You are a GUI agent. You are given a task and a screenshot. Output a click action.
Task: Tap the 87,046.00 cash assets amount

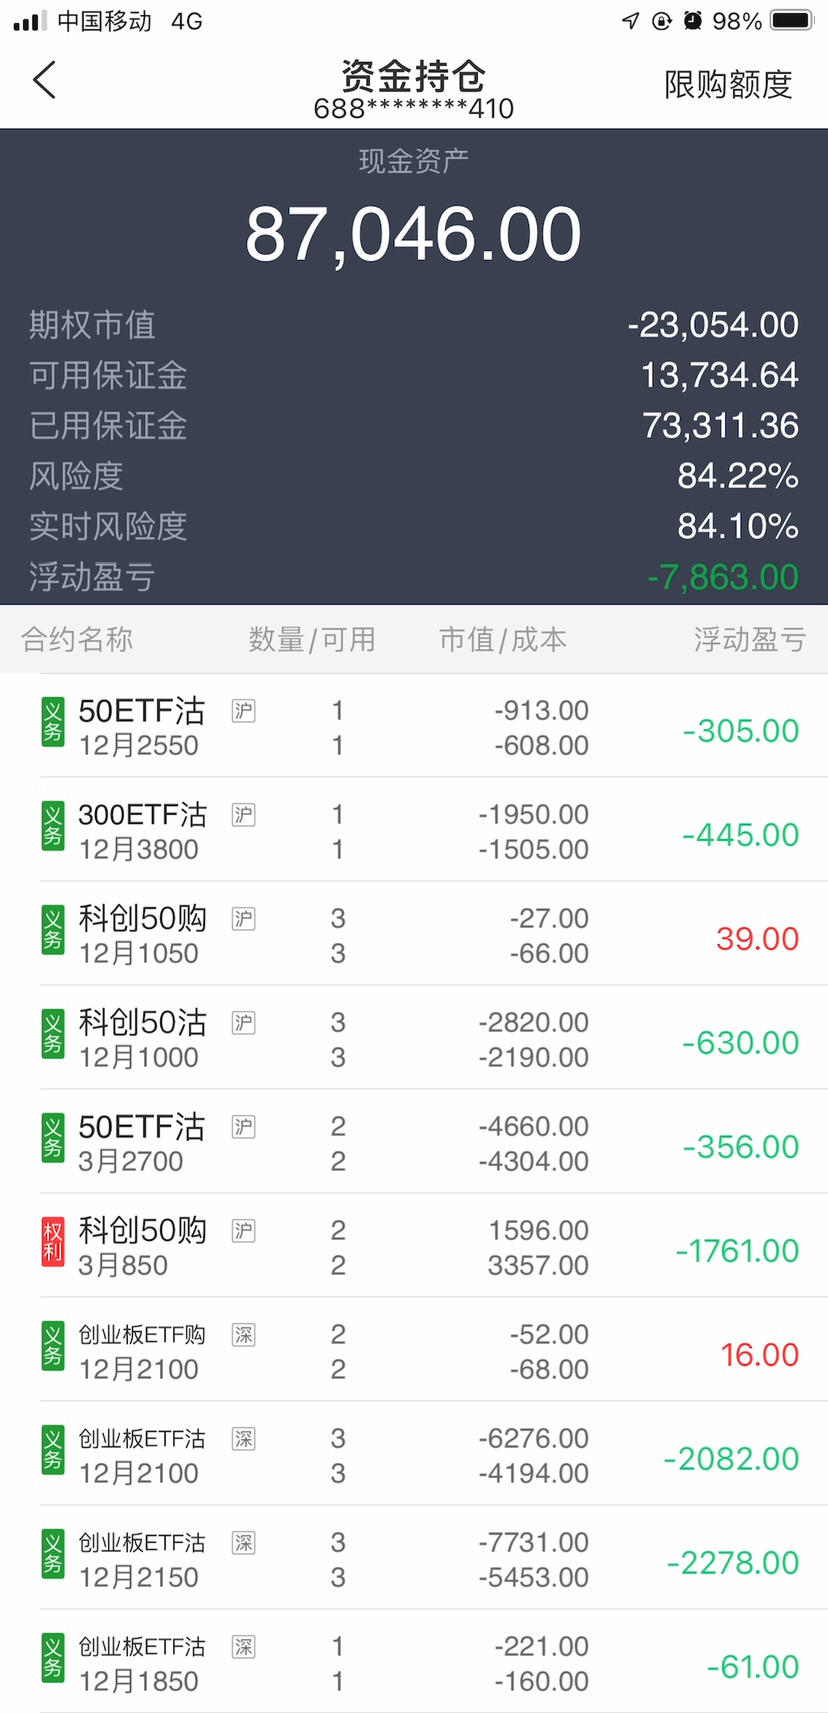tap(413, 235)
